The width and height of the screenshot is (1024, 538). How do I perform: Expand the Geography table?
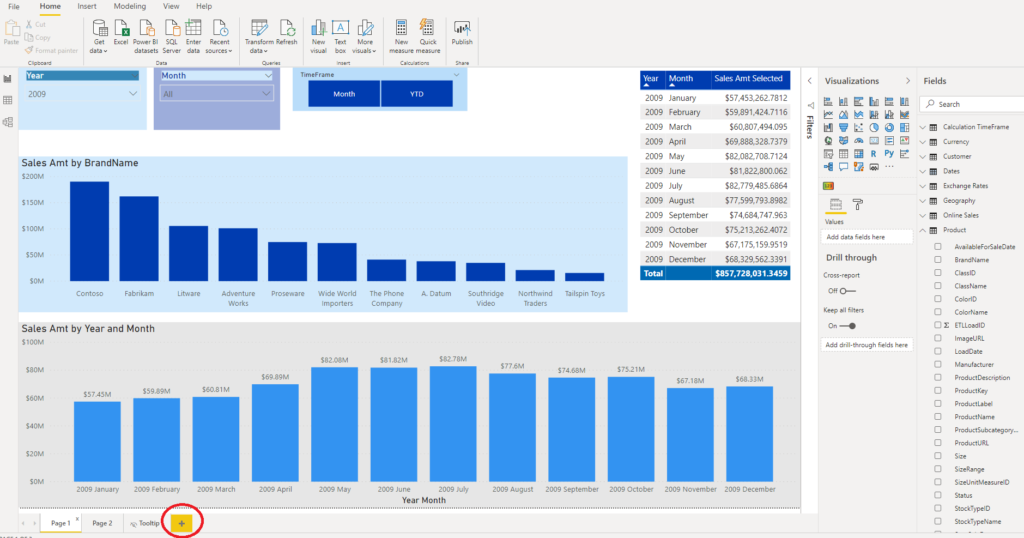tap(923, 200)
